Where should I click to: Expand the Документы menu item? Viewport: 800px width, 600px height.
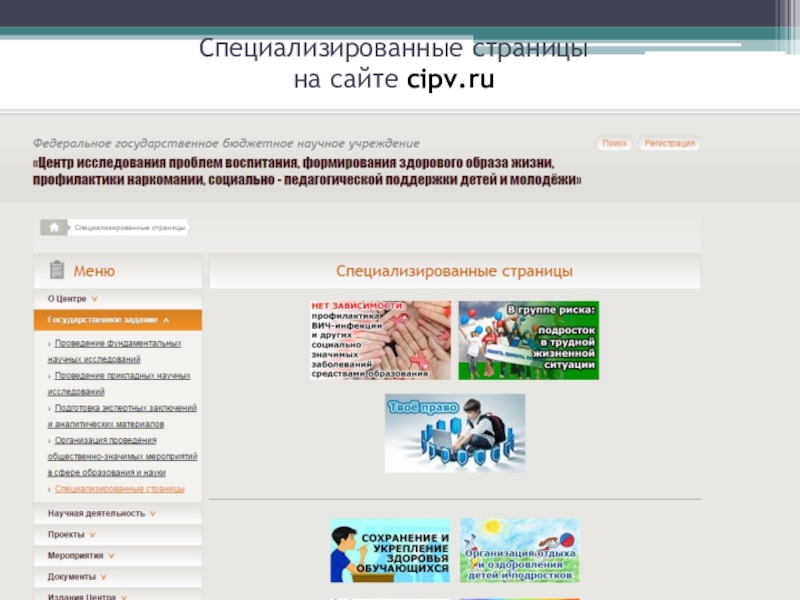tap(118, 577)
